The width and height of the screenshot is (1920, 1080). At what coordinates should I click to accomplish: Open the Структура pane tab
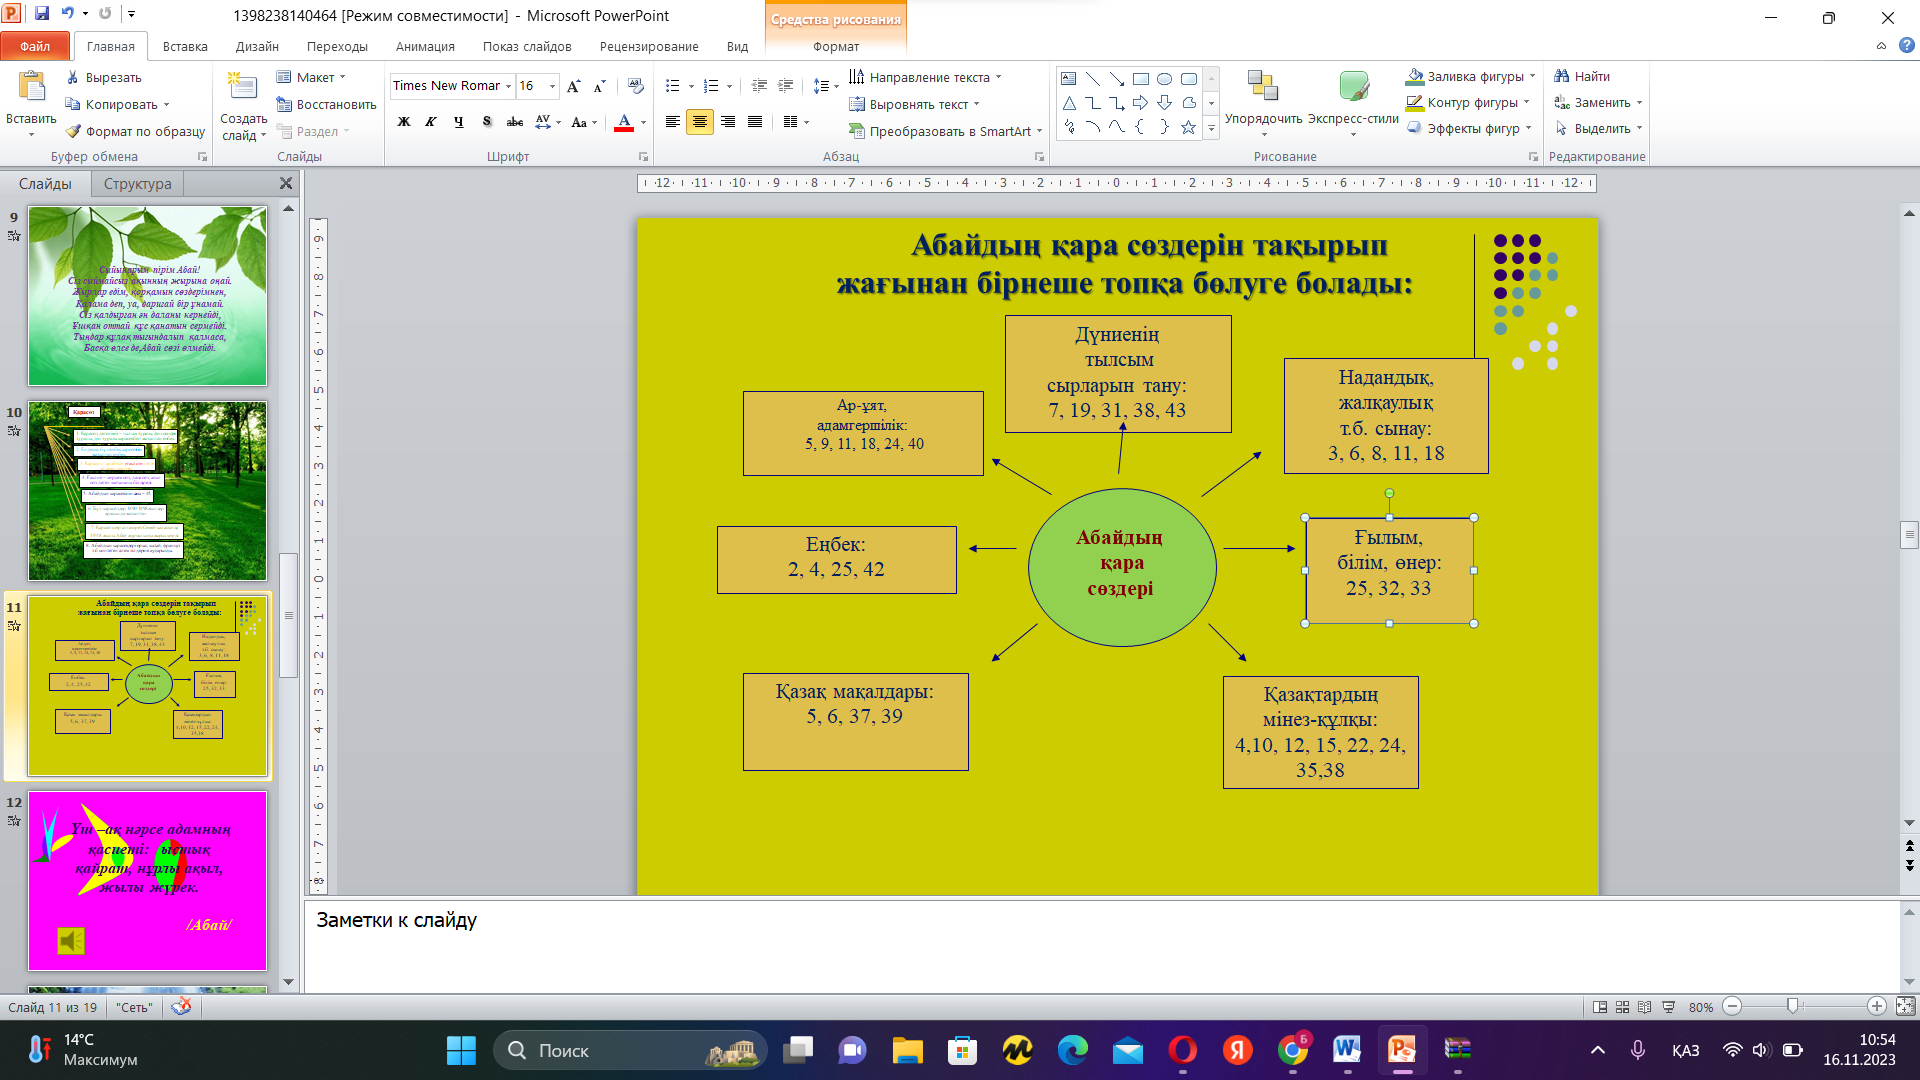click(x=137, y=184)
